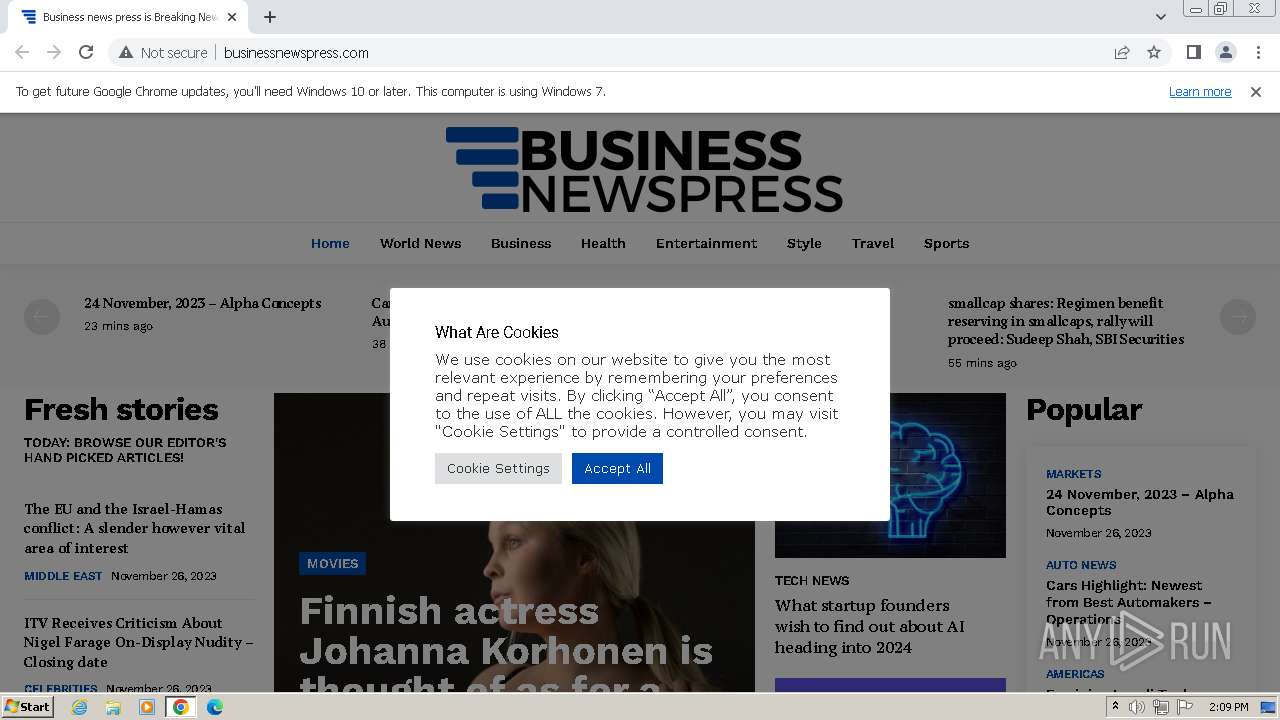Open the TECH NEWS category
Image resolution: width=1280 pixels, height=720 pixels.
812,580
